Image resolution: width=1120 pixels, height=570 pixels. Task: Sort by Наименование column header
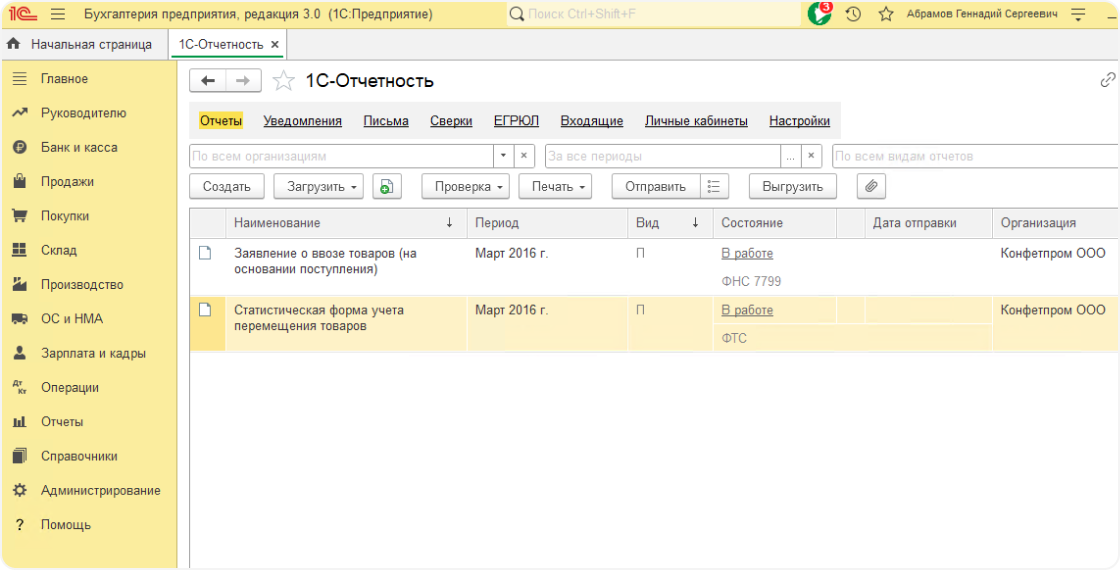(x=346, y=223)
